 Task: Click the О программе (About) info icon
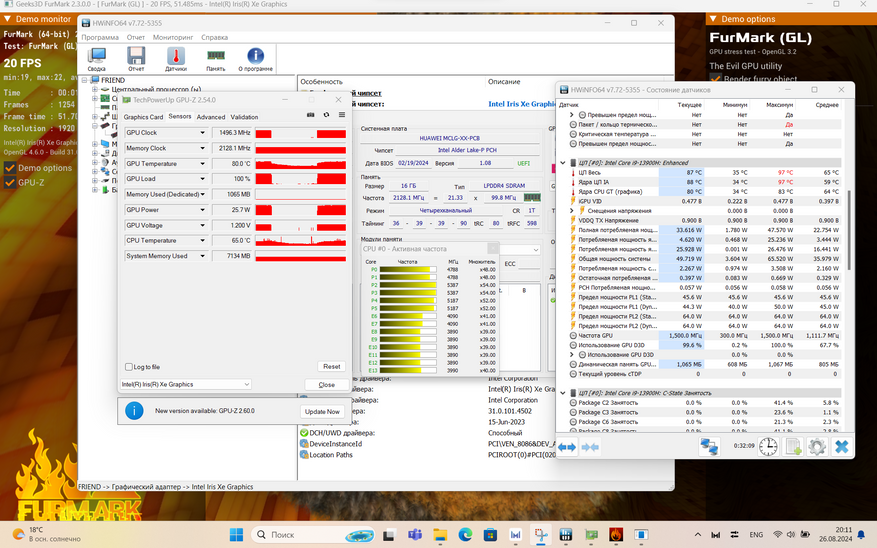coord(256,57)
